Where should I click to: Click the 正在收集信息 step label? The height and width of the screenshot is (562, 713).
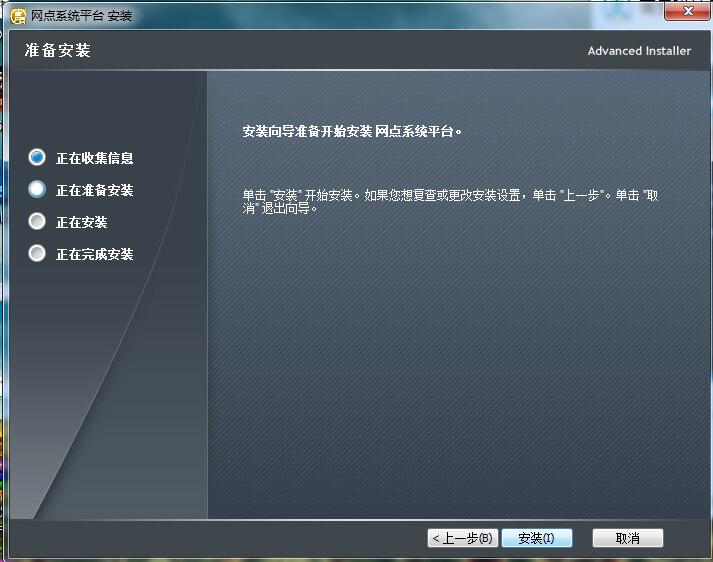click(x=94, y=158)
